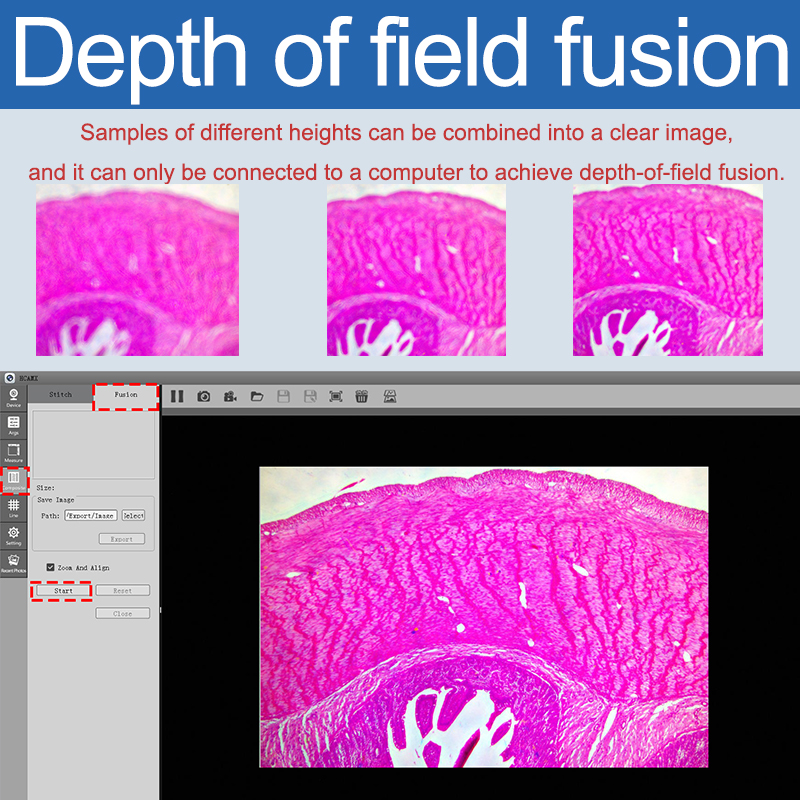800x800 pixels.
Task: Click the full-screen frame icon
Action: point(336,396)
